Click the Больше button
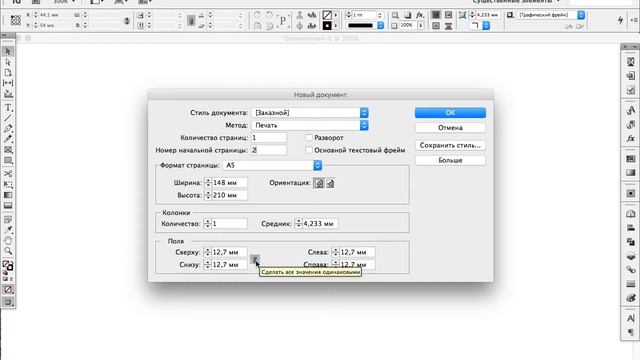The image size is (640, 360). click(450, 160)
